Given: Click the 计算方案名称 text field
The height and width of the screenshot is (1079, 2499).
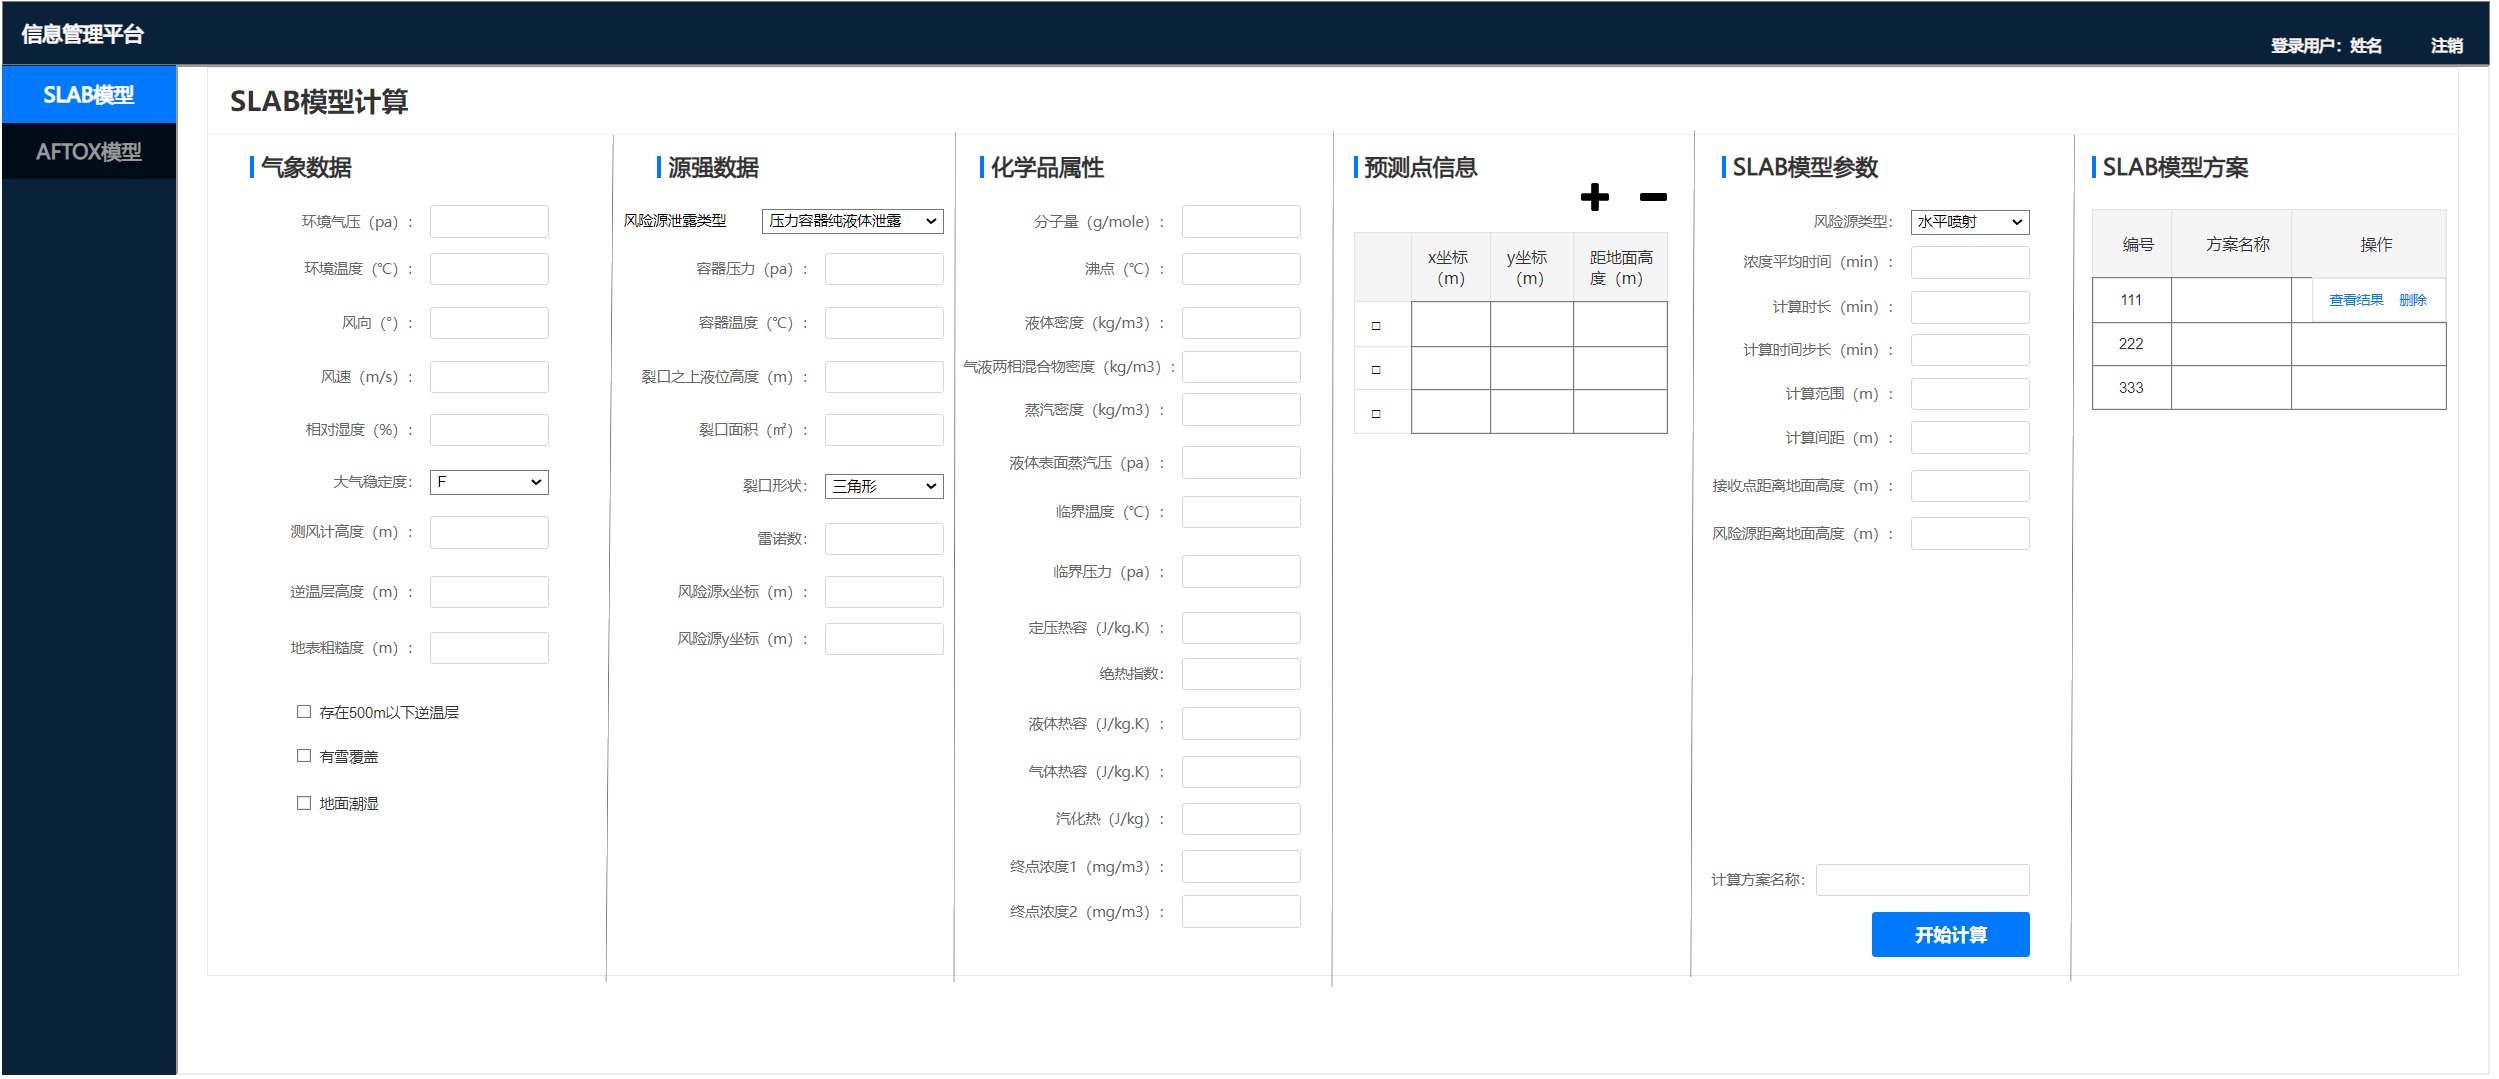Looking at the screenshot, I should pyautogui.click(x=1922, y=880).
